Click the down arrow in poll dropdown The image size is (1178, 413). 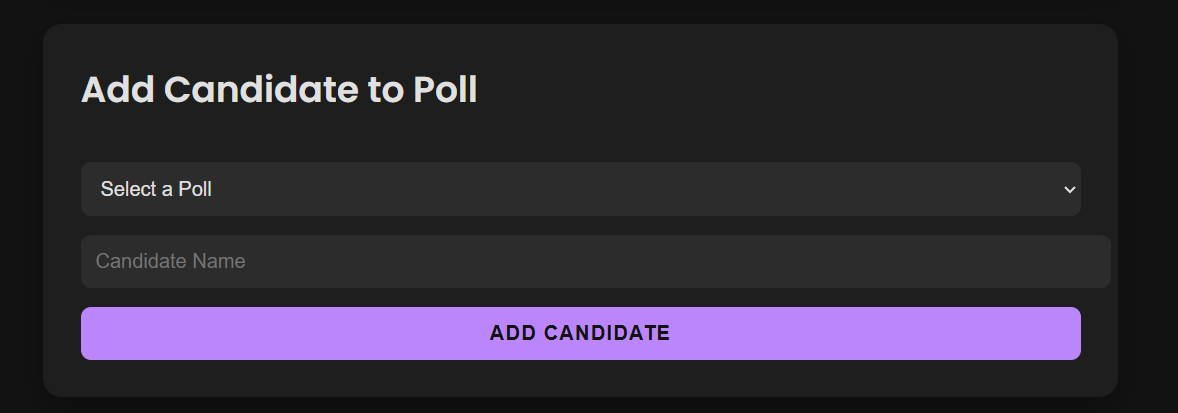[1069, 189]
